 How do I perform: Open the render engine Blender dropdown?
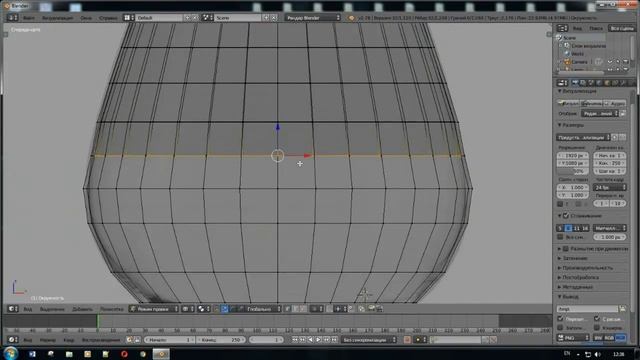[x=313, y=18]
